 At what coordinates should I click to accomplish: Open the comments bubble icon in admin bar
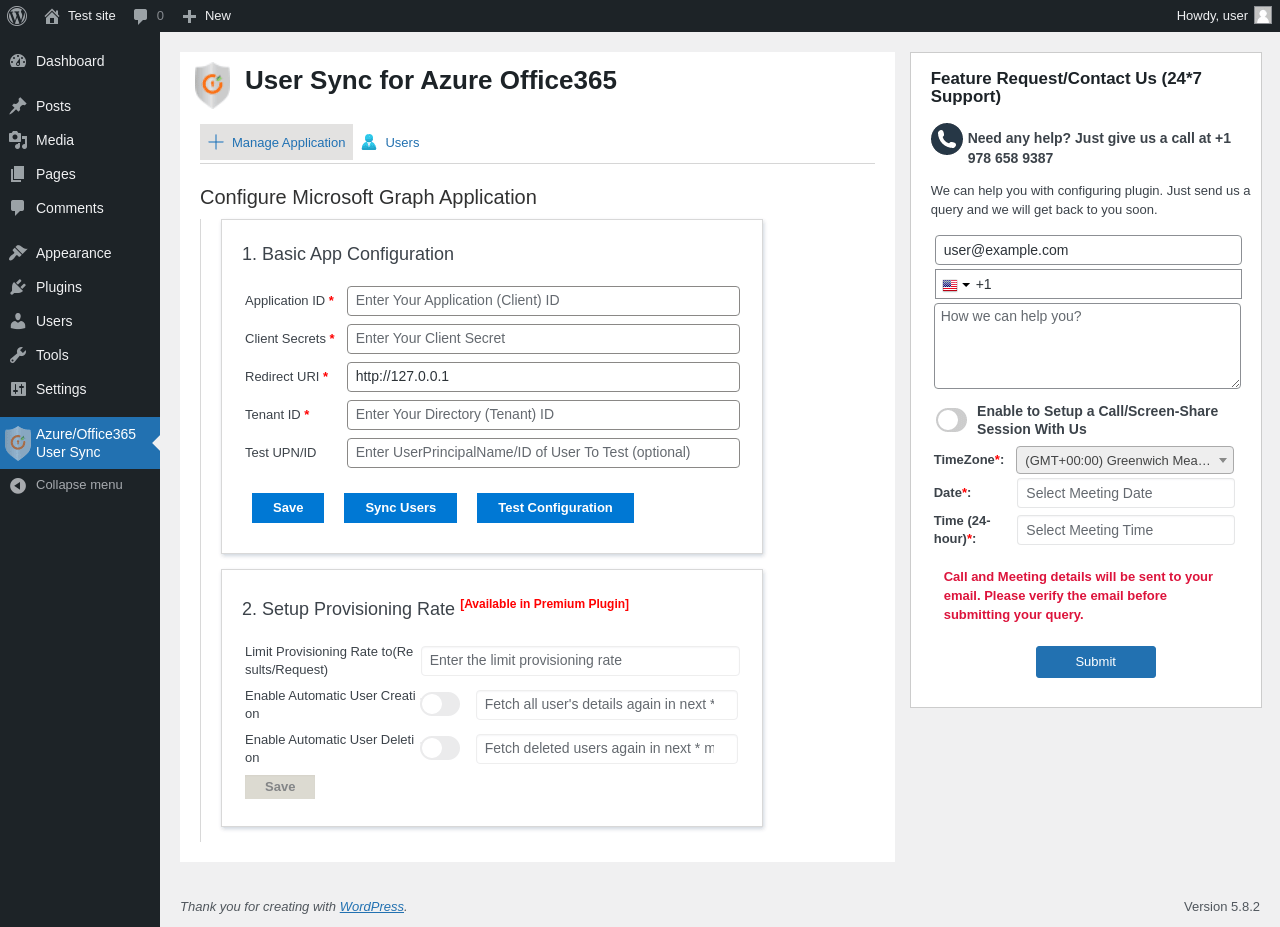click(x=141, y=16)
